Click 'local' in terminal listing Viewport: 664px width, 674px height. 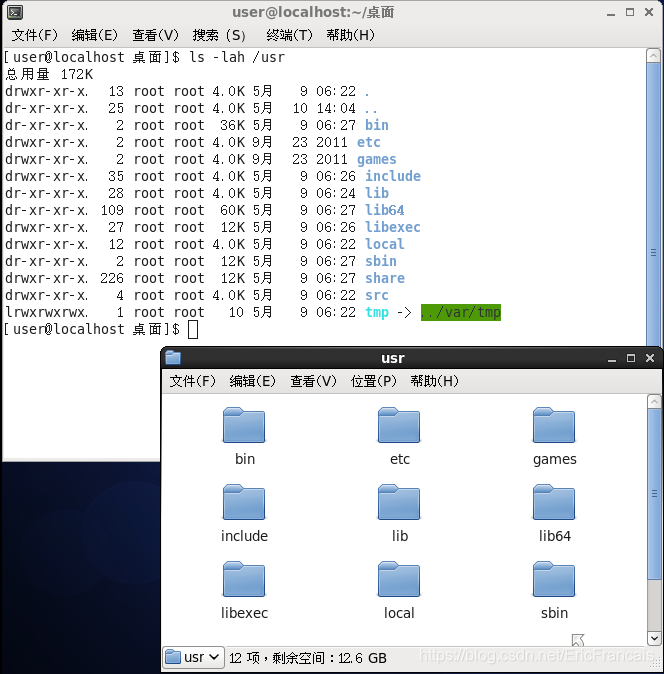[x=385, y=244]
